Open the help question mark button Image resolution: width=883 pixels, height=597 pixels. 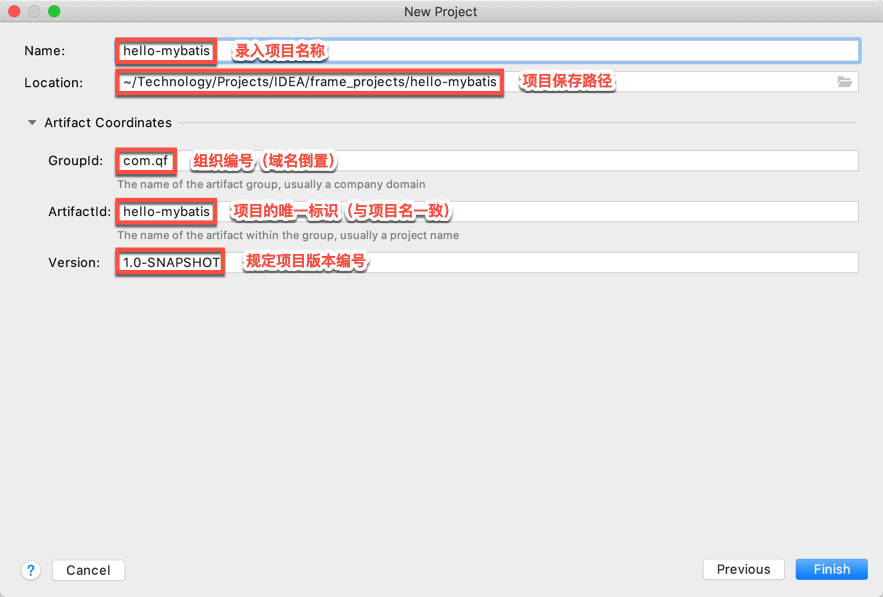tap(31, 570)
